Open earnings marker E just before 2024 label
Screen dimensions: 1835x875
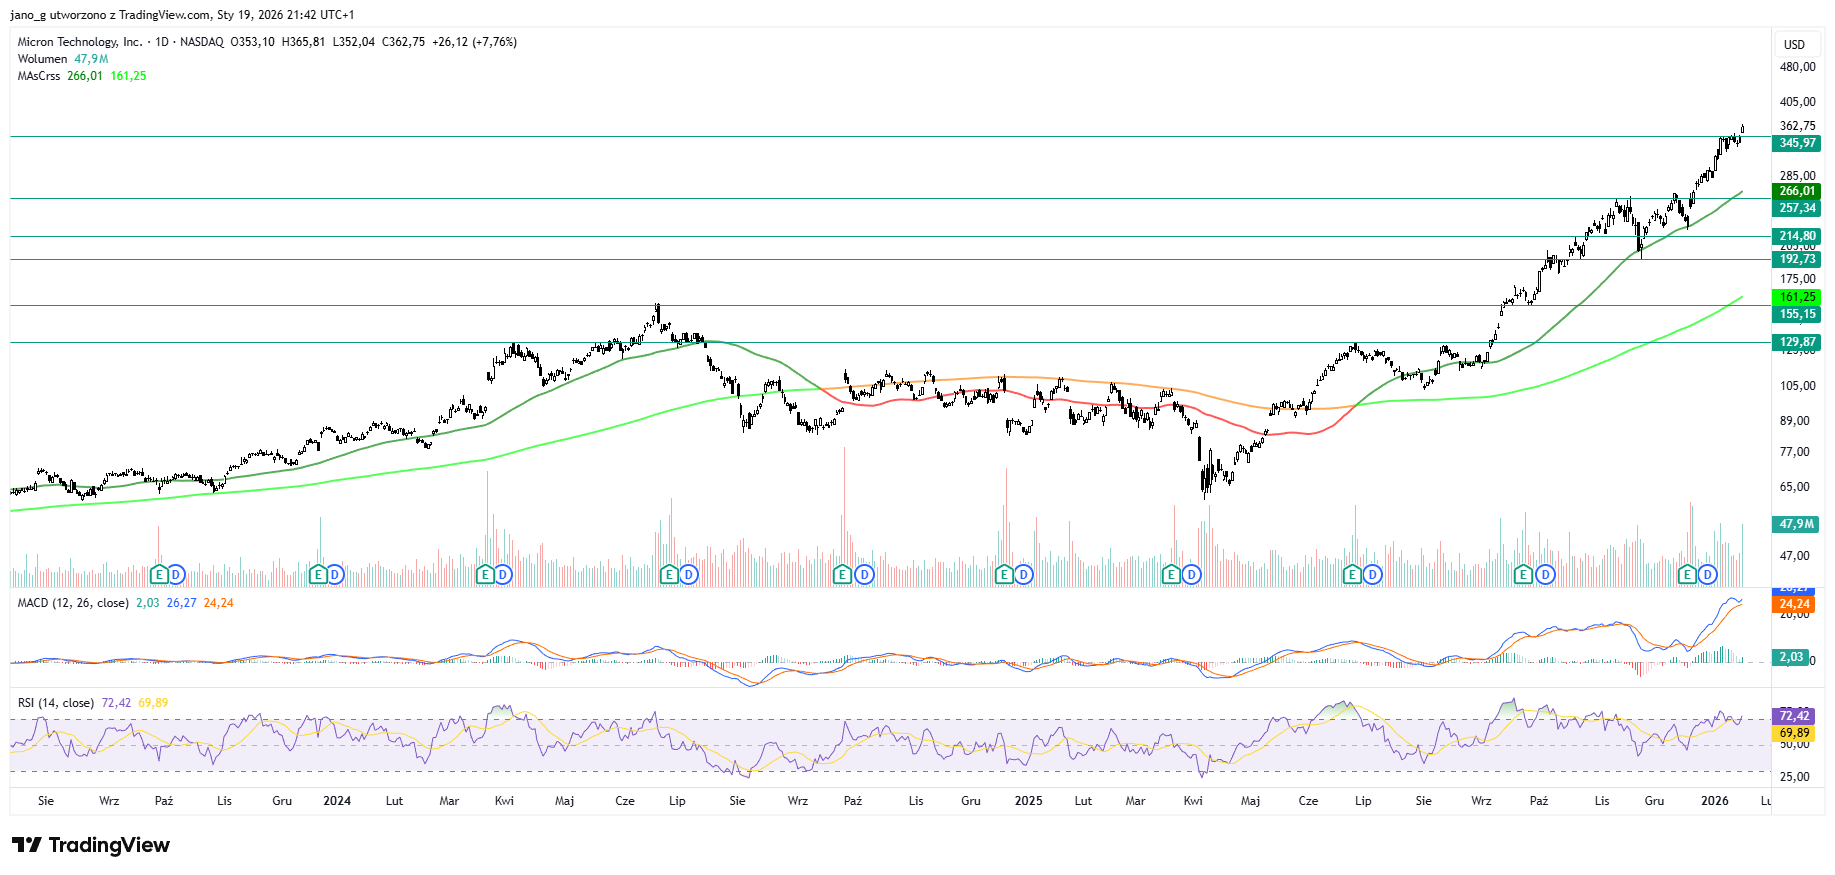coord(318,574)
